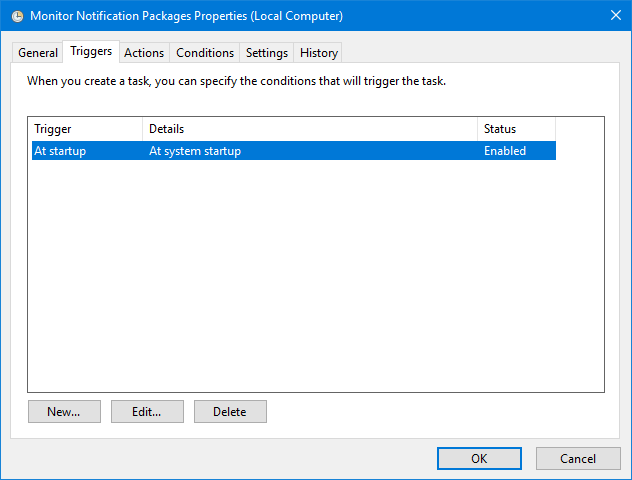632x480 pixels.
Task: View the History tab
Action: click(319, 53)
